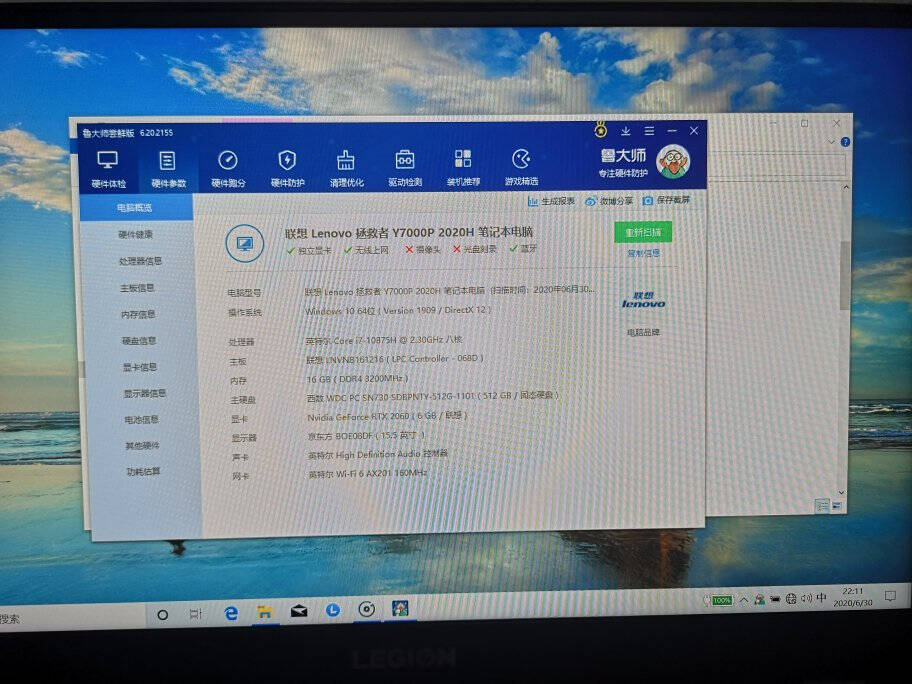Click the 独立显卡 checkmark label

[x=309, y=251]
